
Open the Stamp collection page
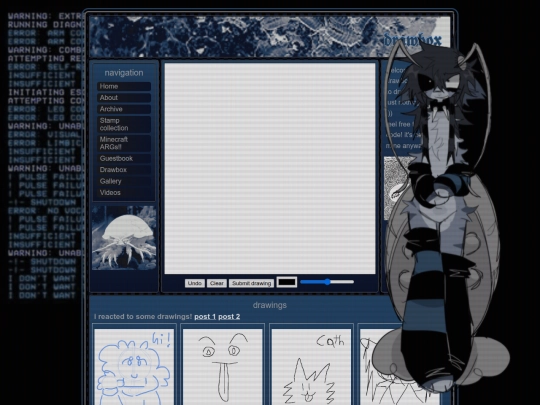pyautogui.click(x=124, y=124)
